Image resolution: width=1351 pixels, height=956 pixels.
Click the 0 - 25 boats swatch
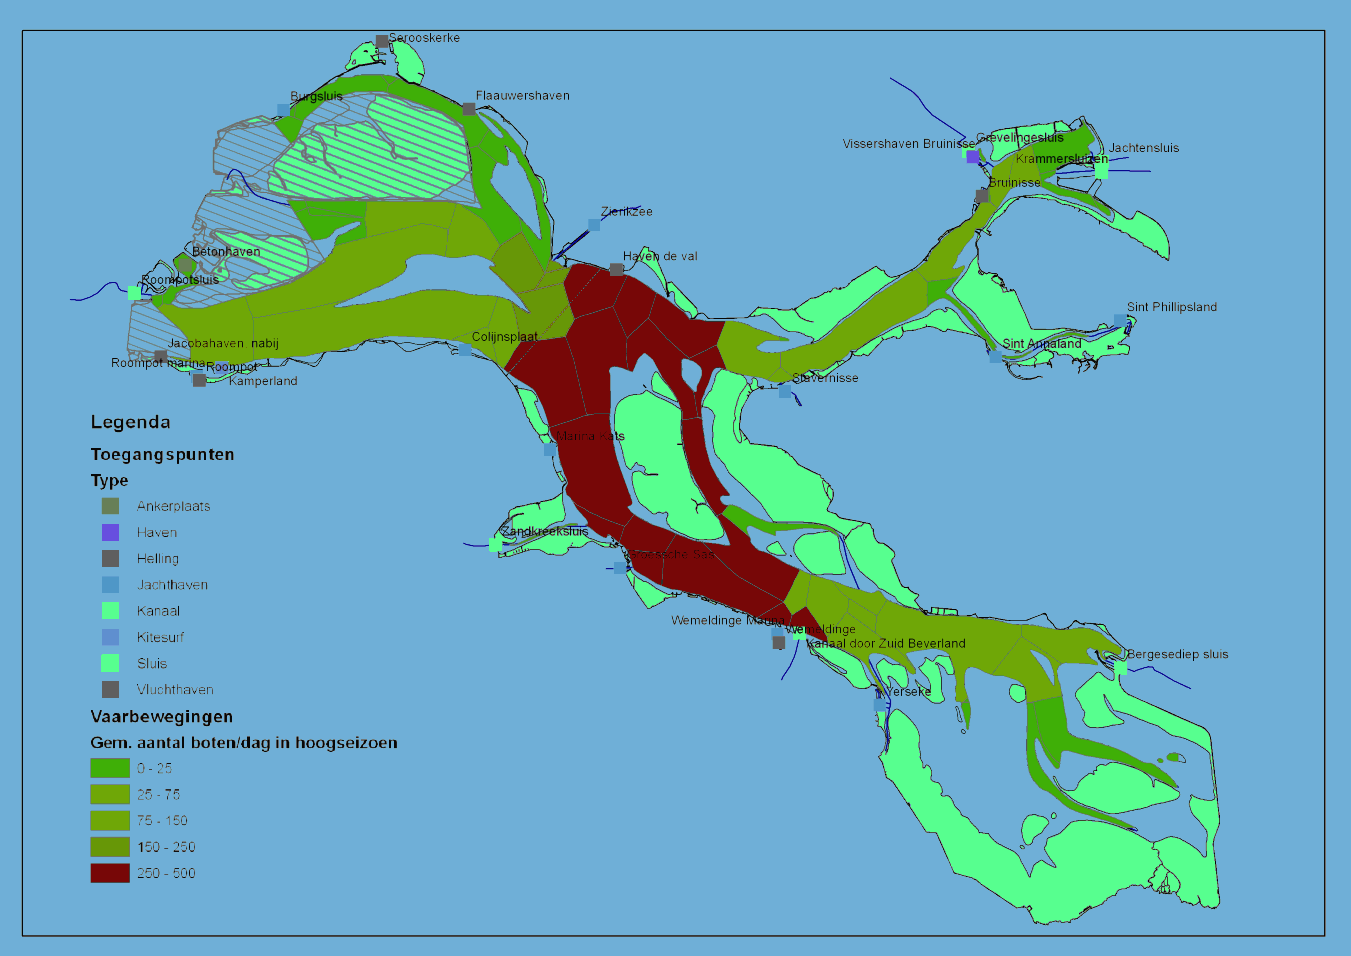[110, 768]
